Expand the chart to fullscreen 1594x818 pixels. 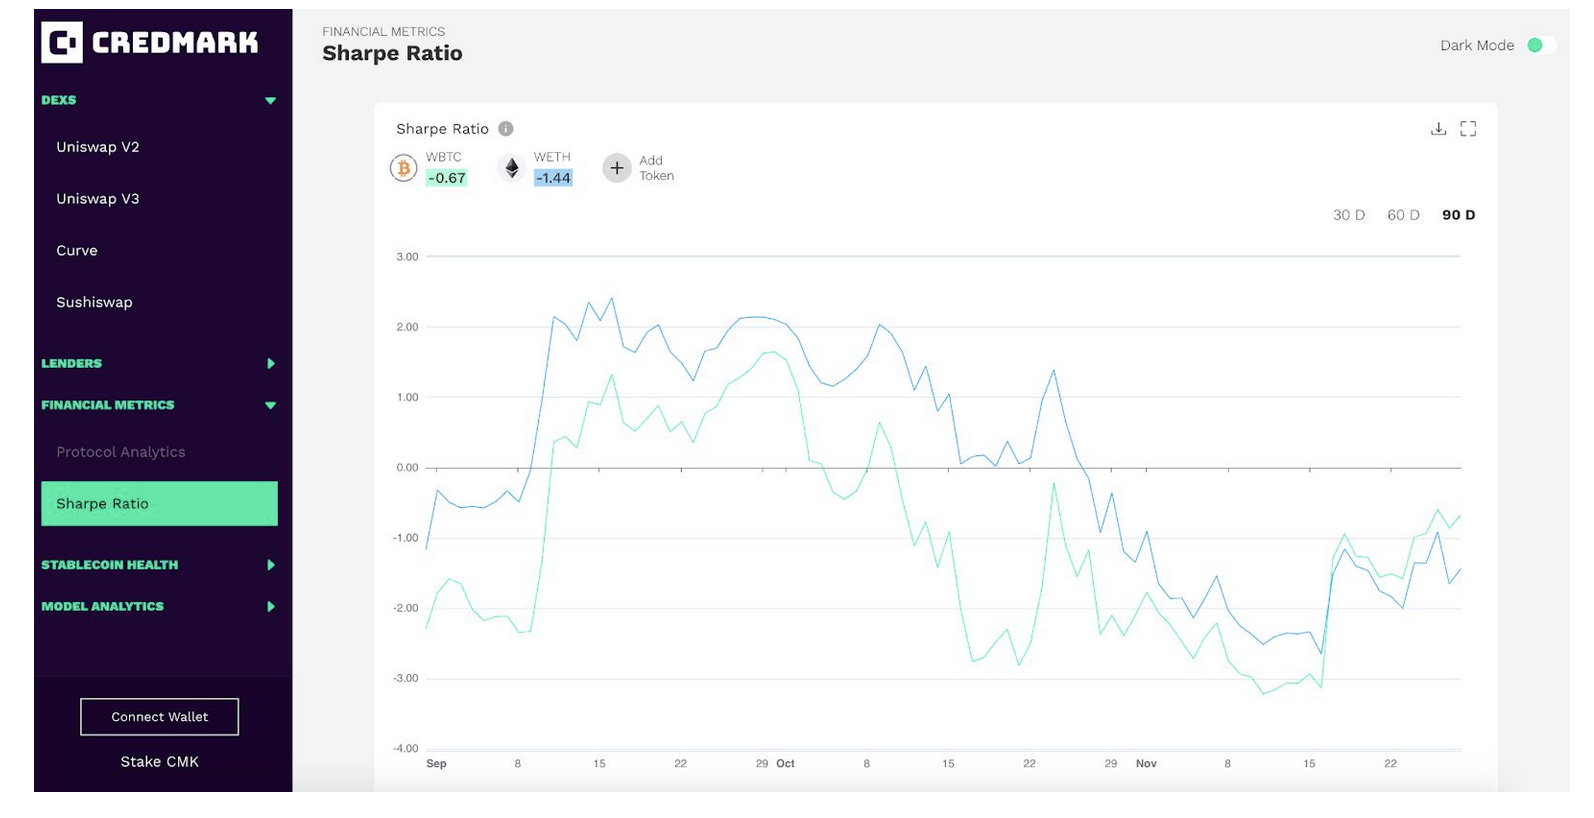1468,129
